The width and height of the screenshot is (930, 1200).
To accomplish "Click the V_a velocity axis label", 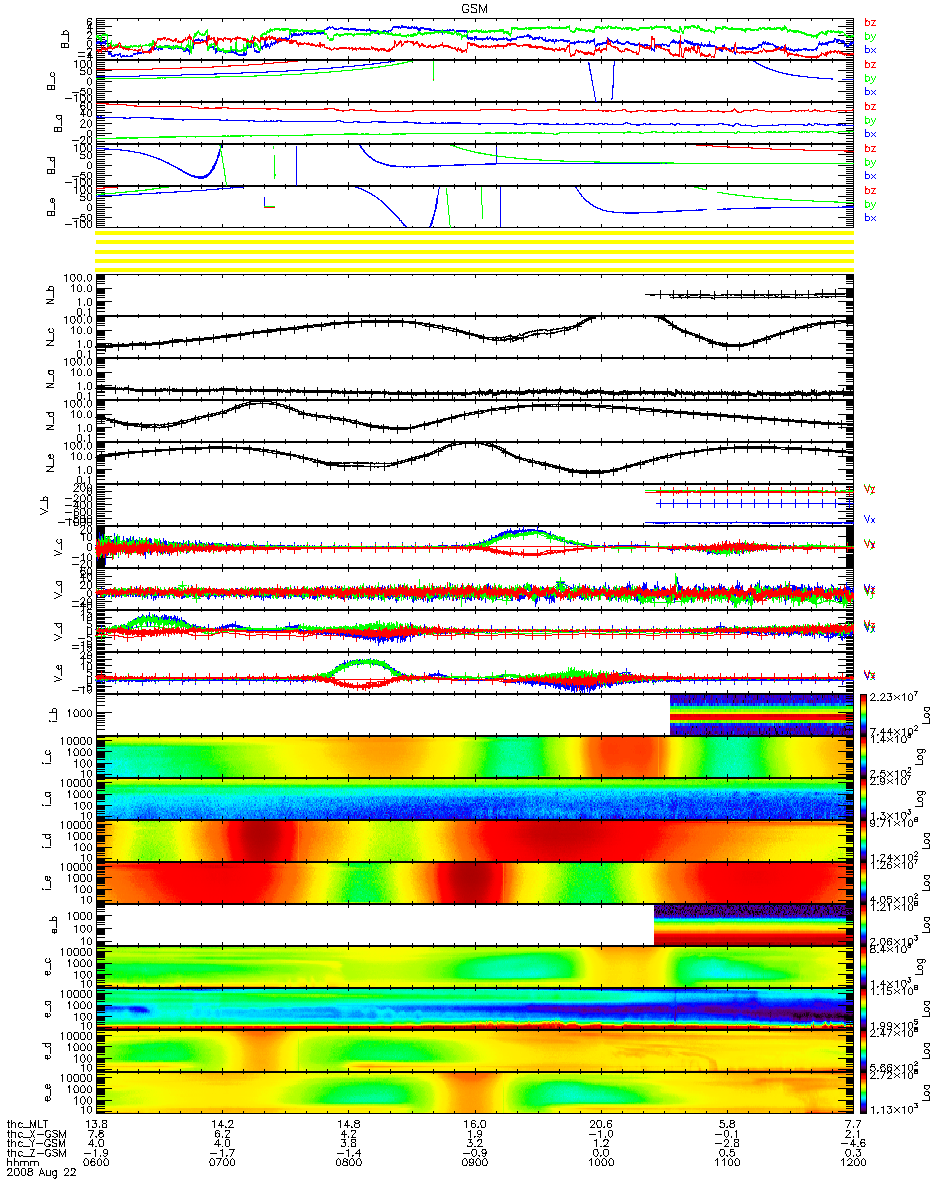I will tap(58, 589).
